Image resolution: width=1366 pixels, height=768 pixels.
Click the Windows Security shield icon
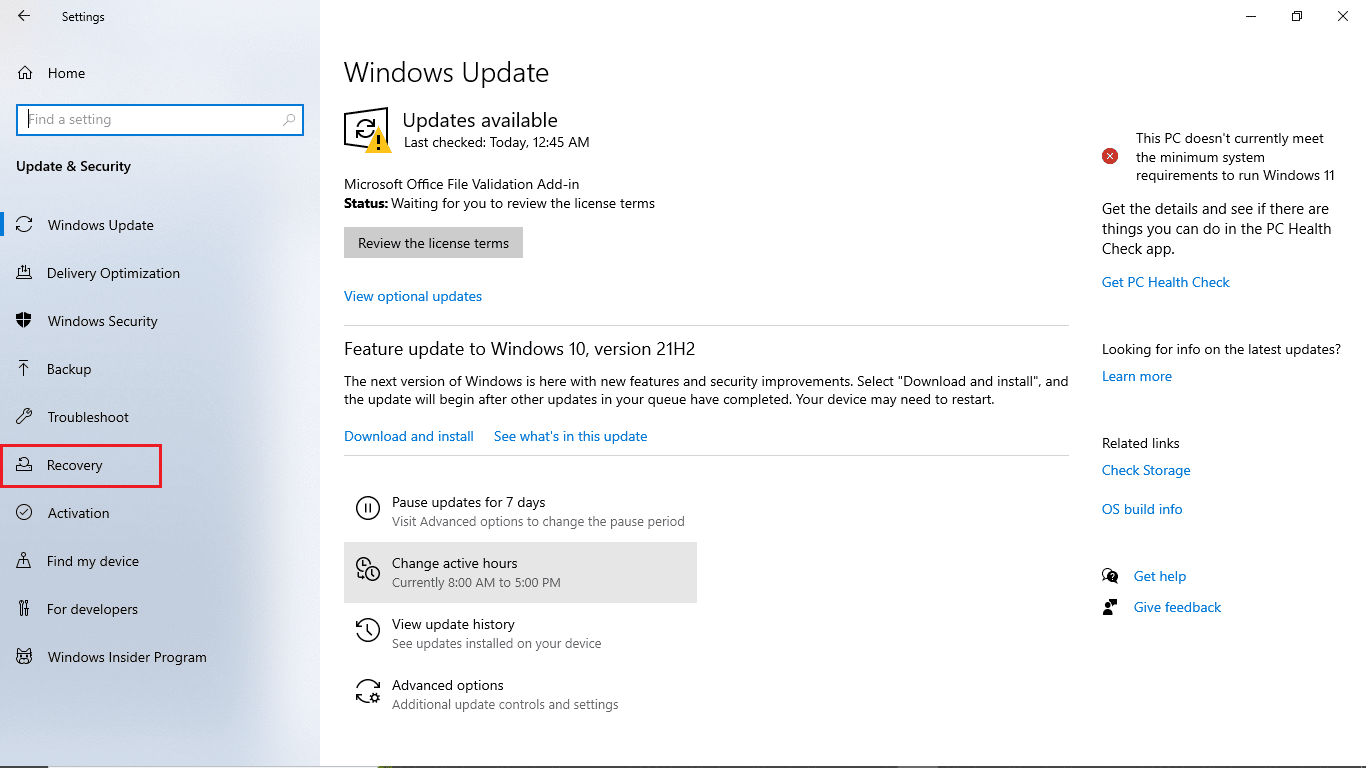pos(25,321)
